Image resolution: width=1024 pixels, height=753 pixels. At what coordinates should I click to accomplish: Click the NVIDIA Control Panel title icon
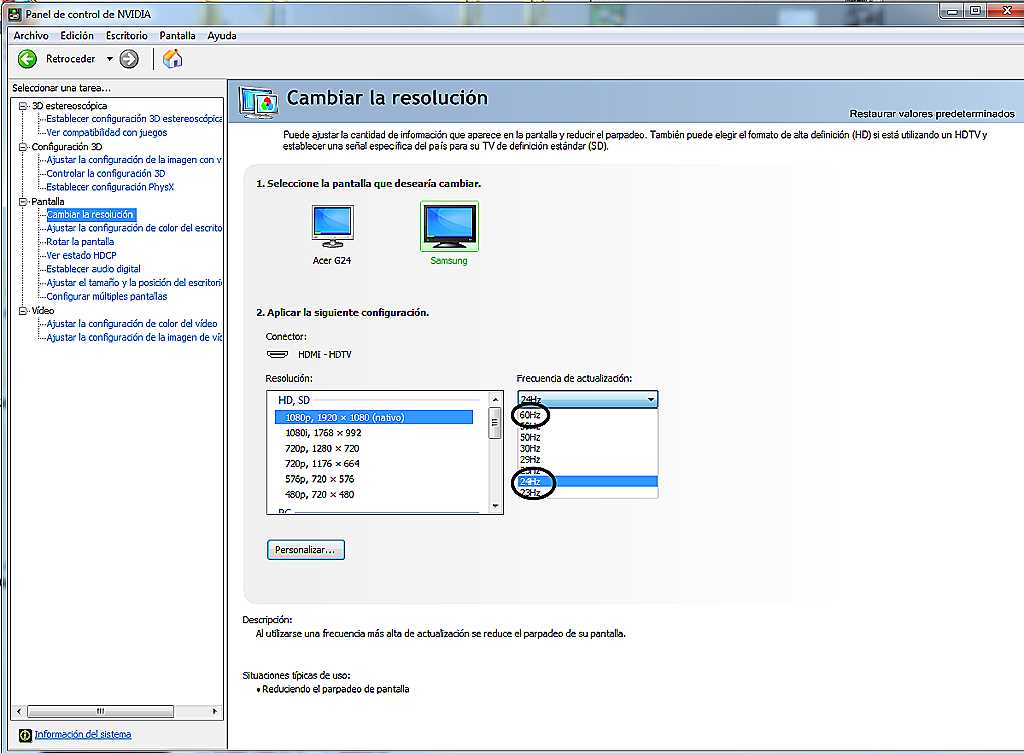(x=14, y=14)
